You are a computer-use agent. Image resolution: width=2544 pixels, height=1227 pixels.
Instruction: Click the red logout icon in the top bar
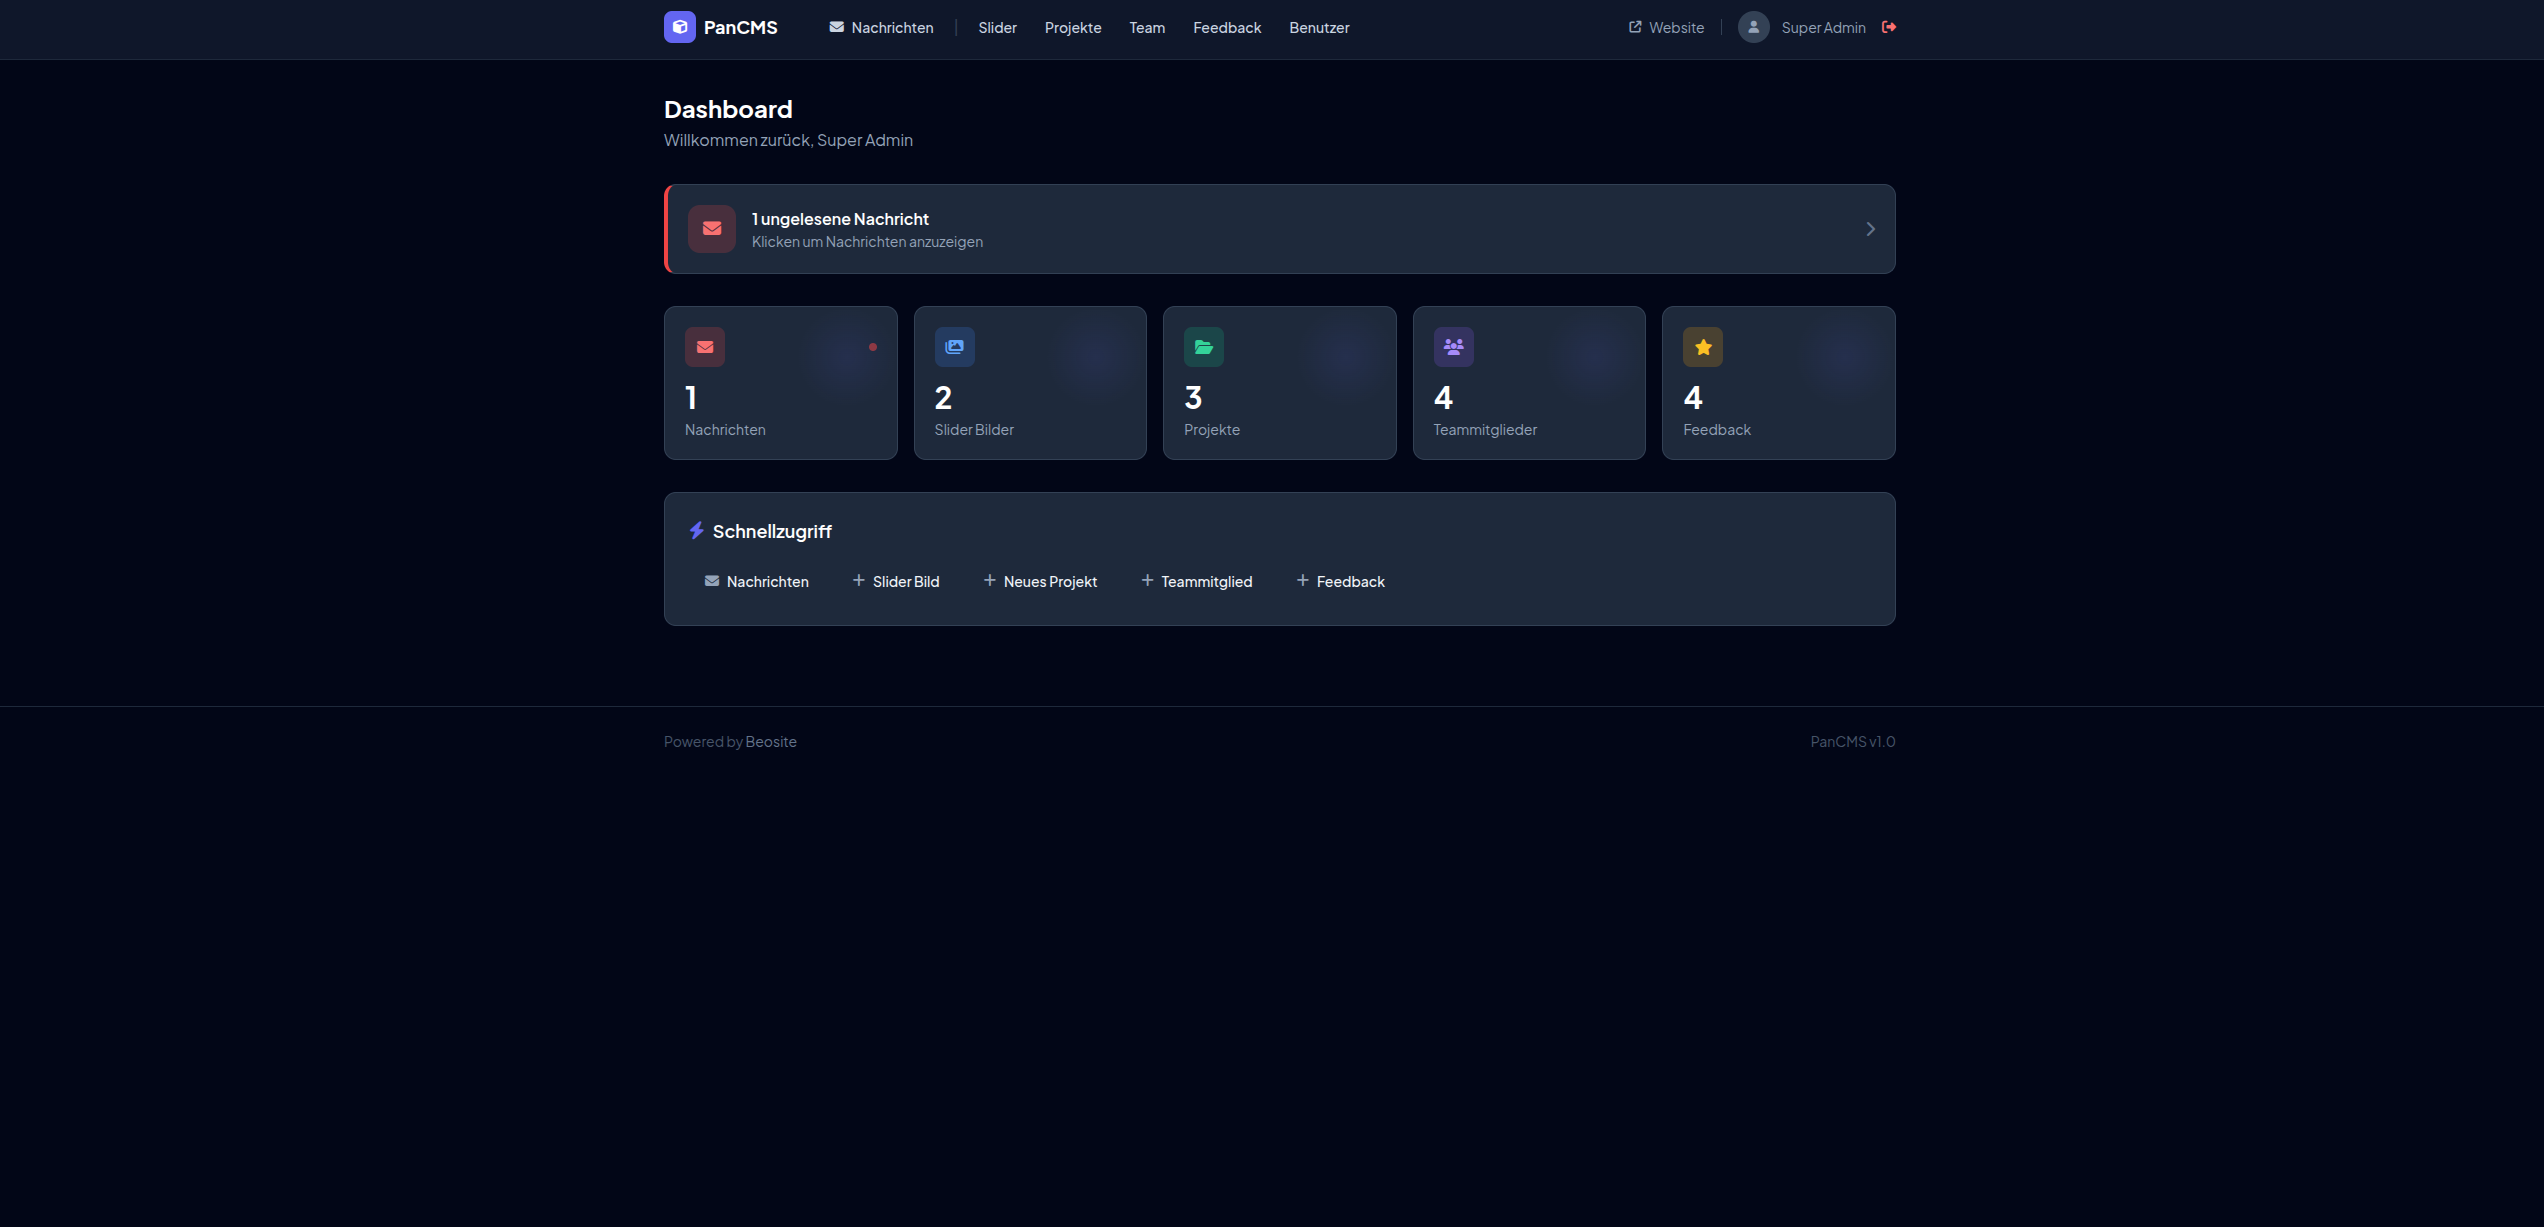point(1889,27)
